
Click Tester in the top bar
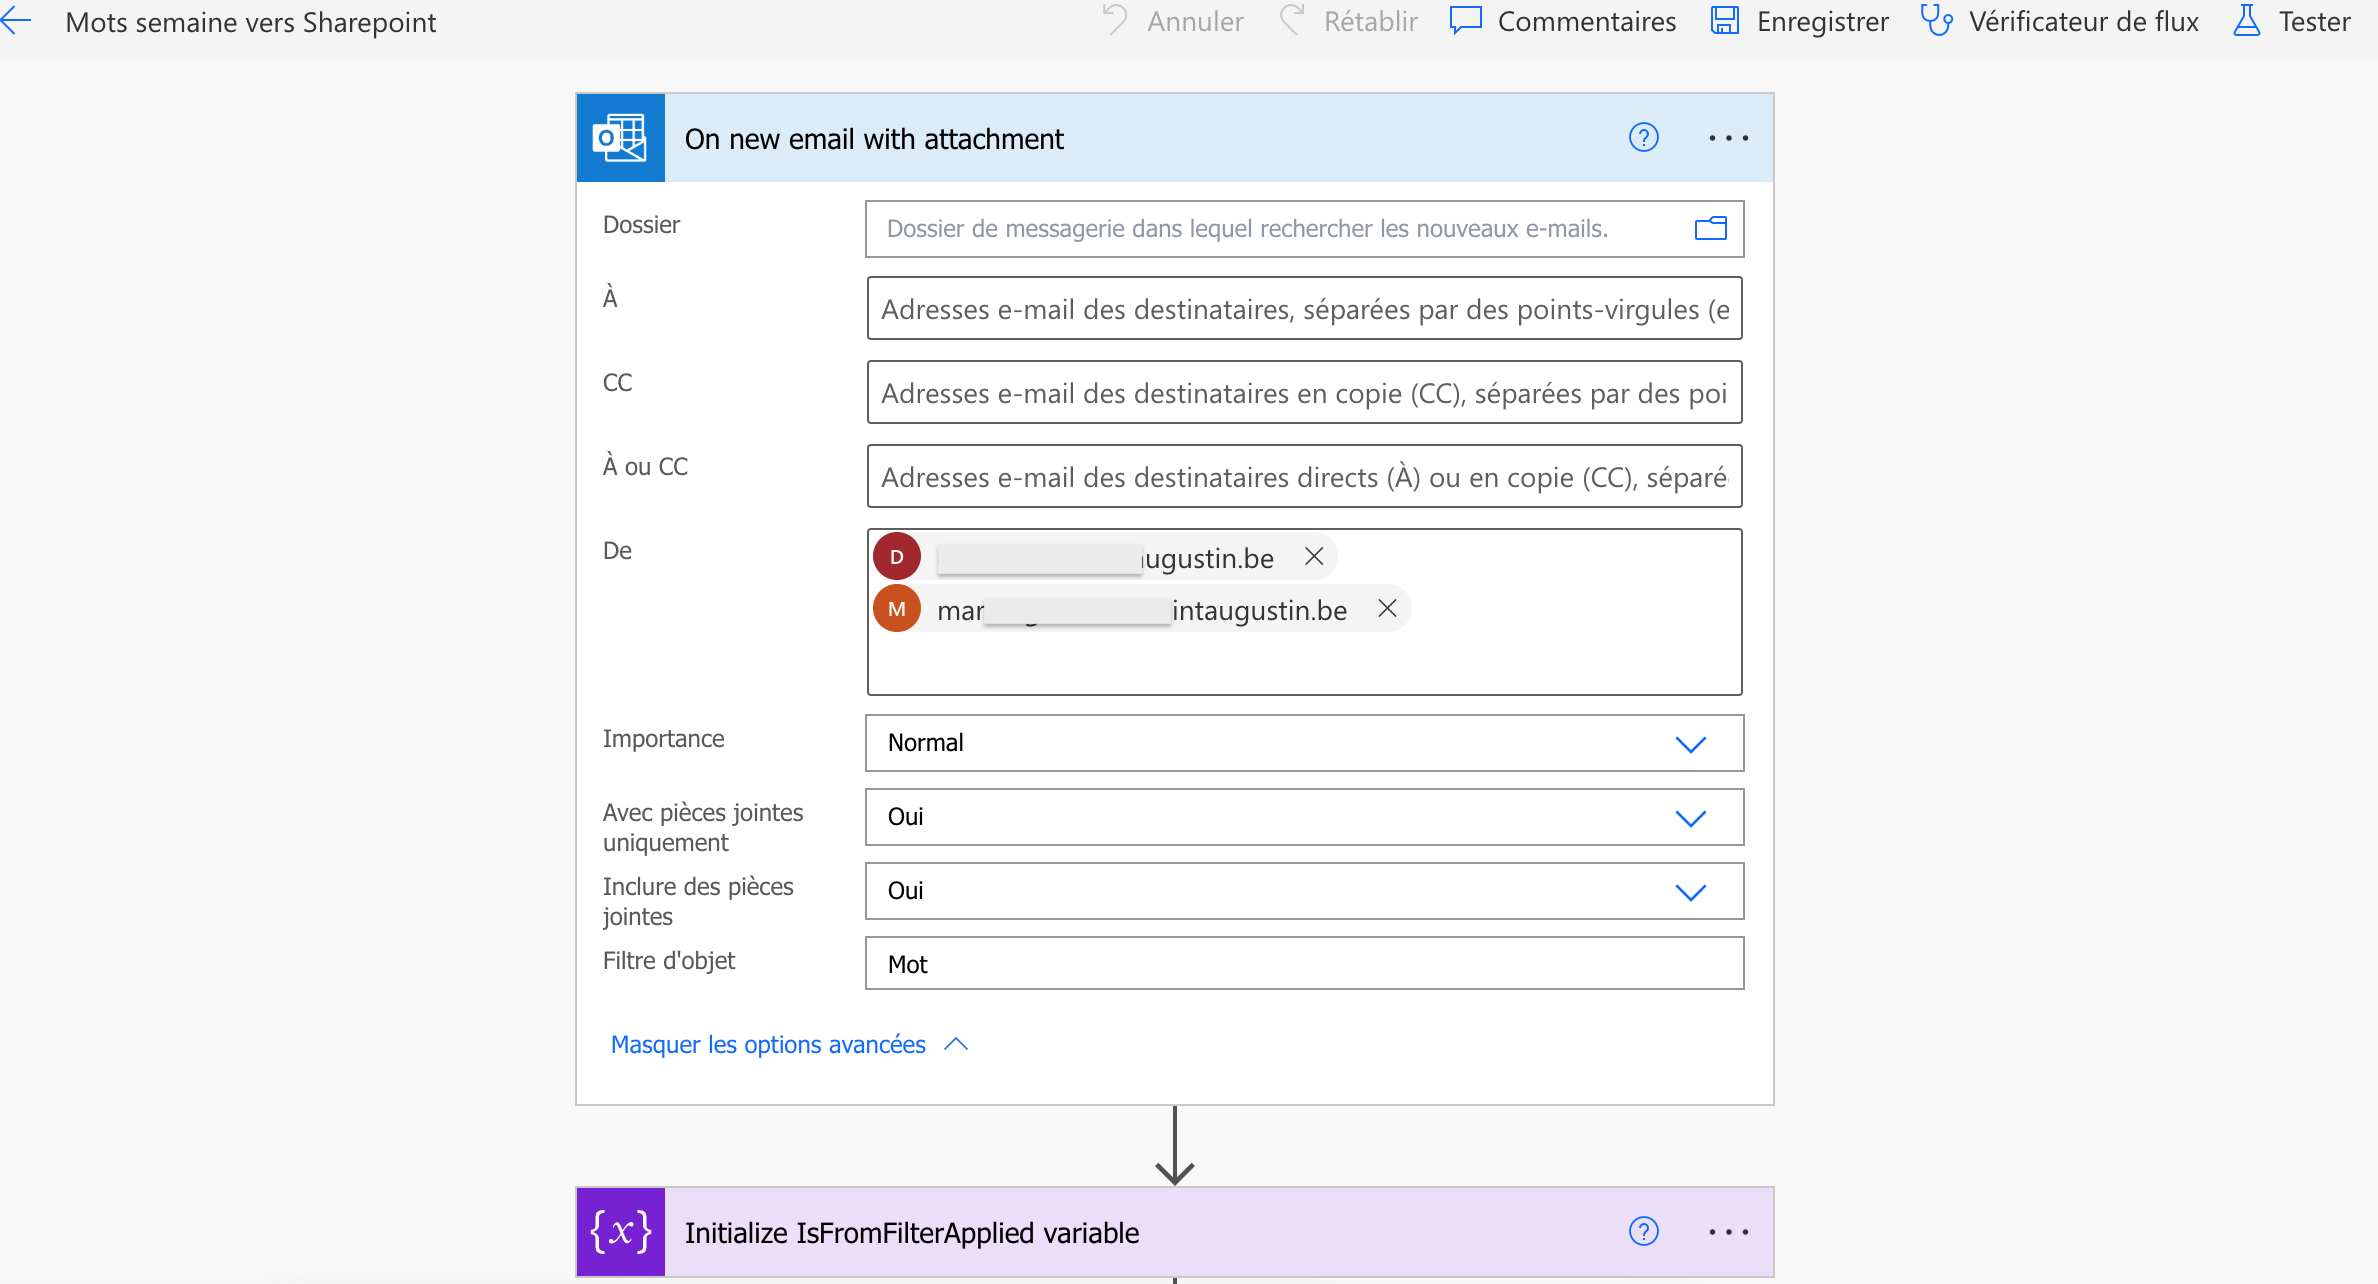(2292, 21)
